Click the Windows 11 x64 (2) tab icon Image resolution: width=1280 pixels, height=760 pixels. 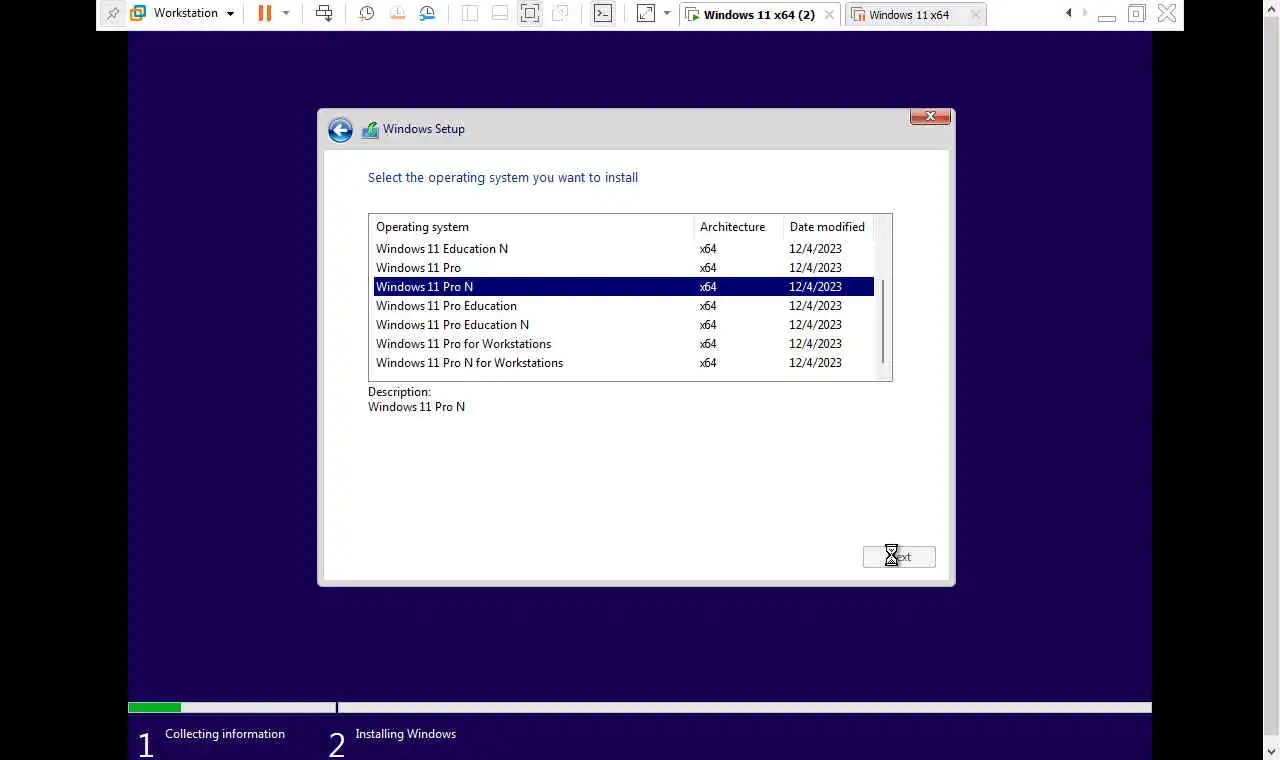pyautogui.click(x=692, y=15)
